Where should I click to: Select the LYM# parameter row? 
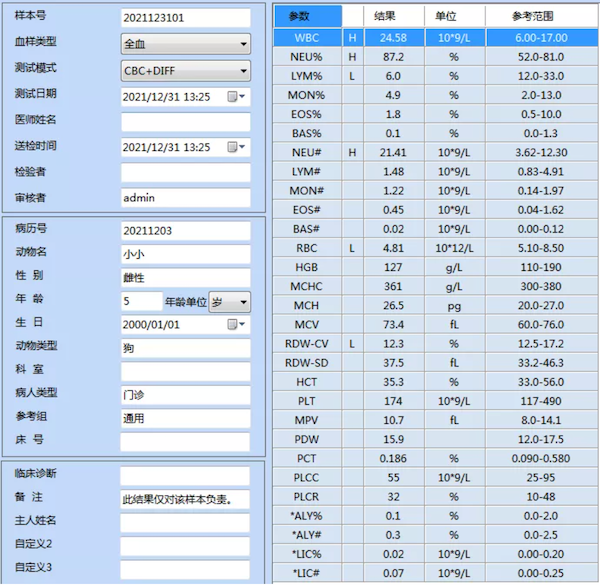[x=435, y=172]
